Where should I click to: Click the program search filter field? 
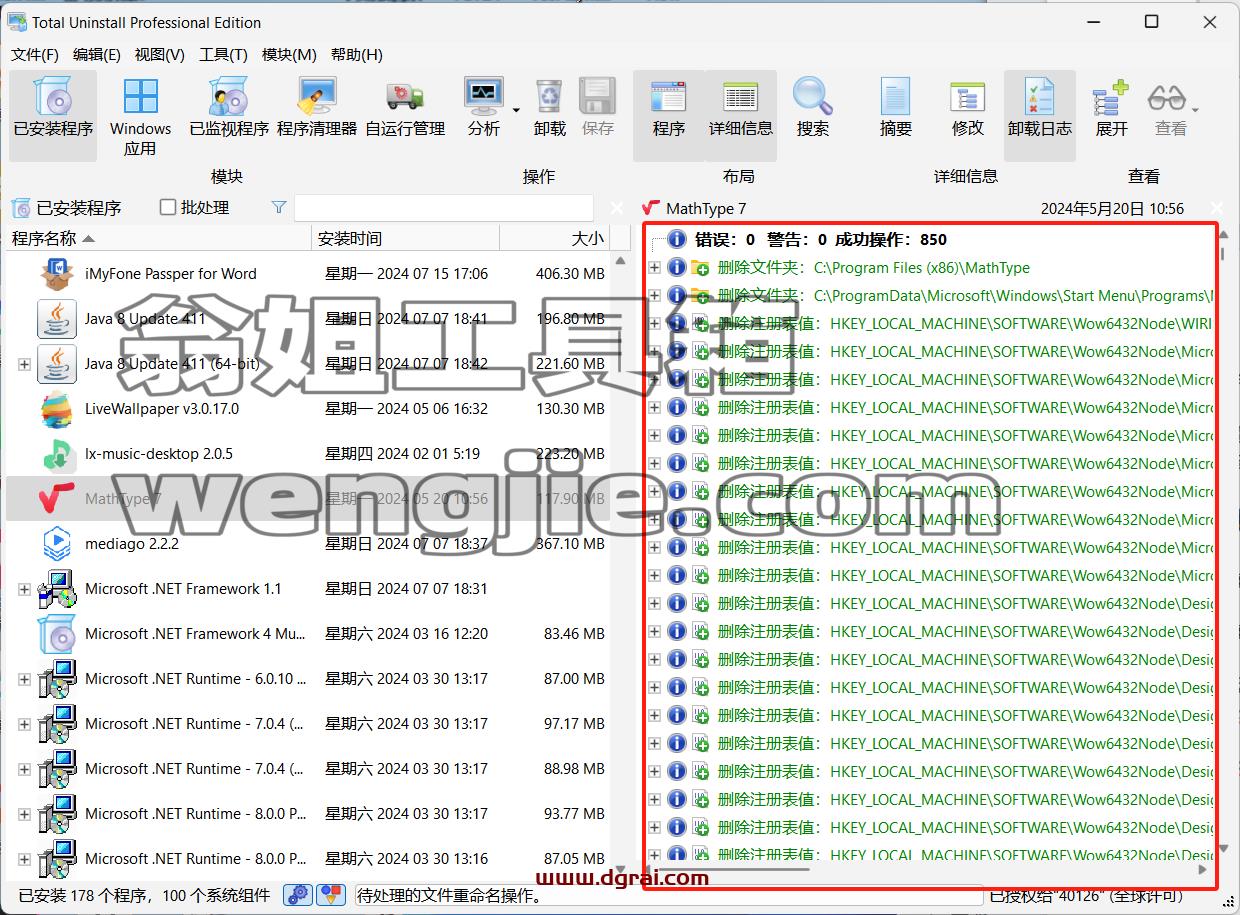(444, 207)
